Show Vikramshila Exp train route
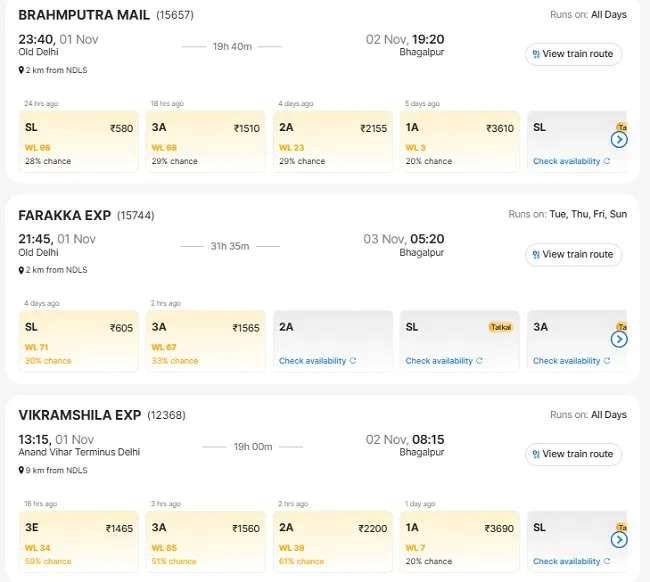This screenshot has width=650, height=582. [573, 454]
